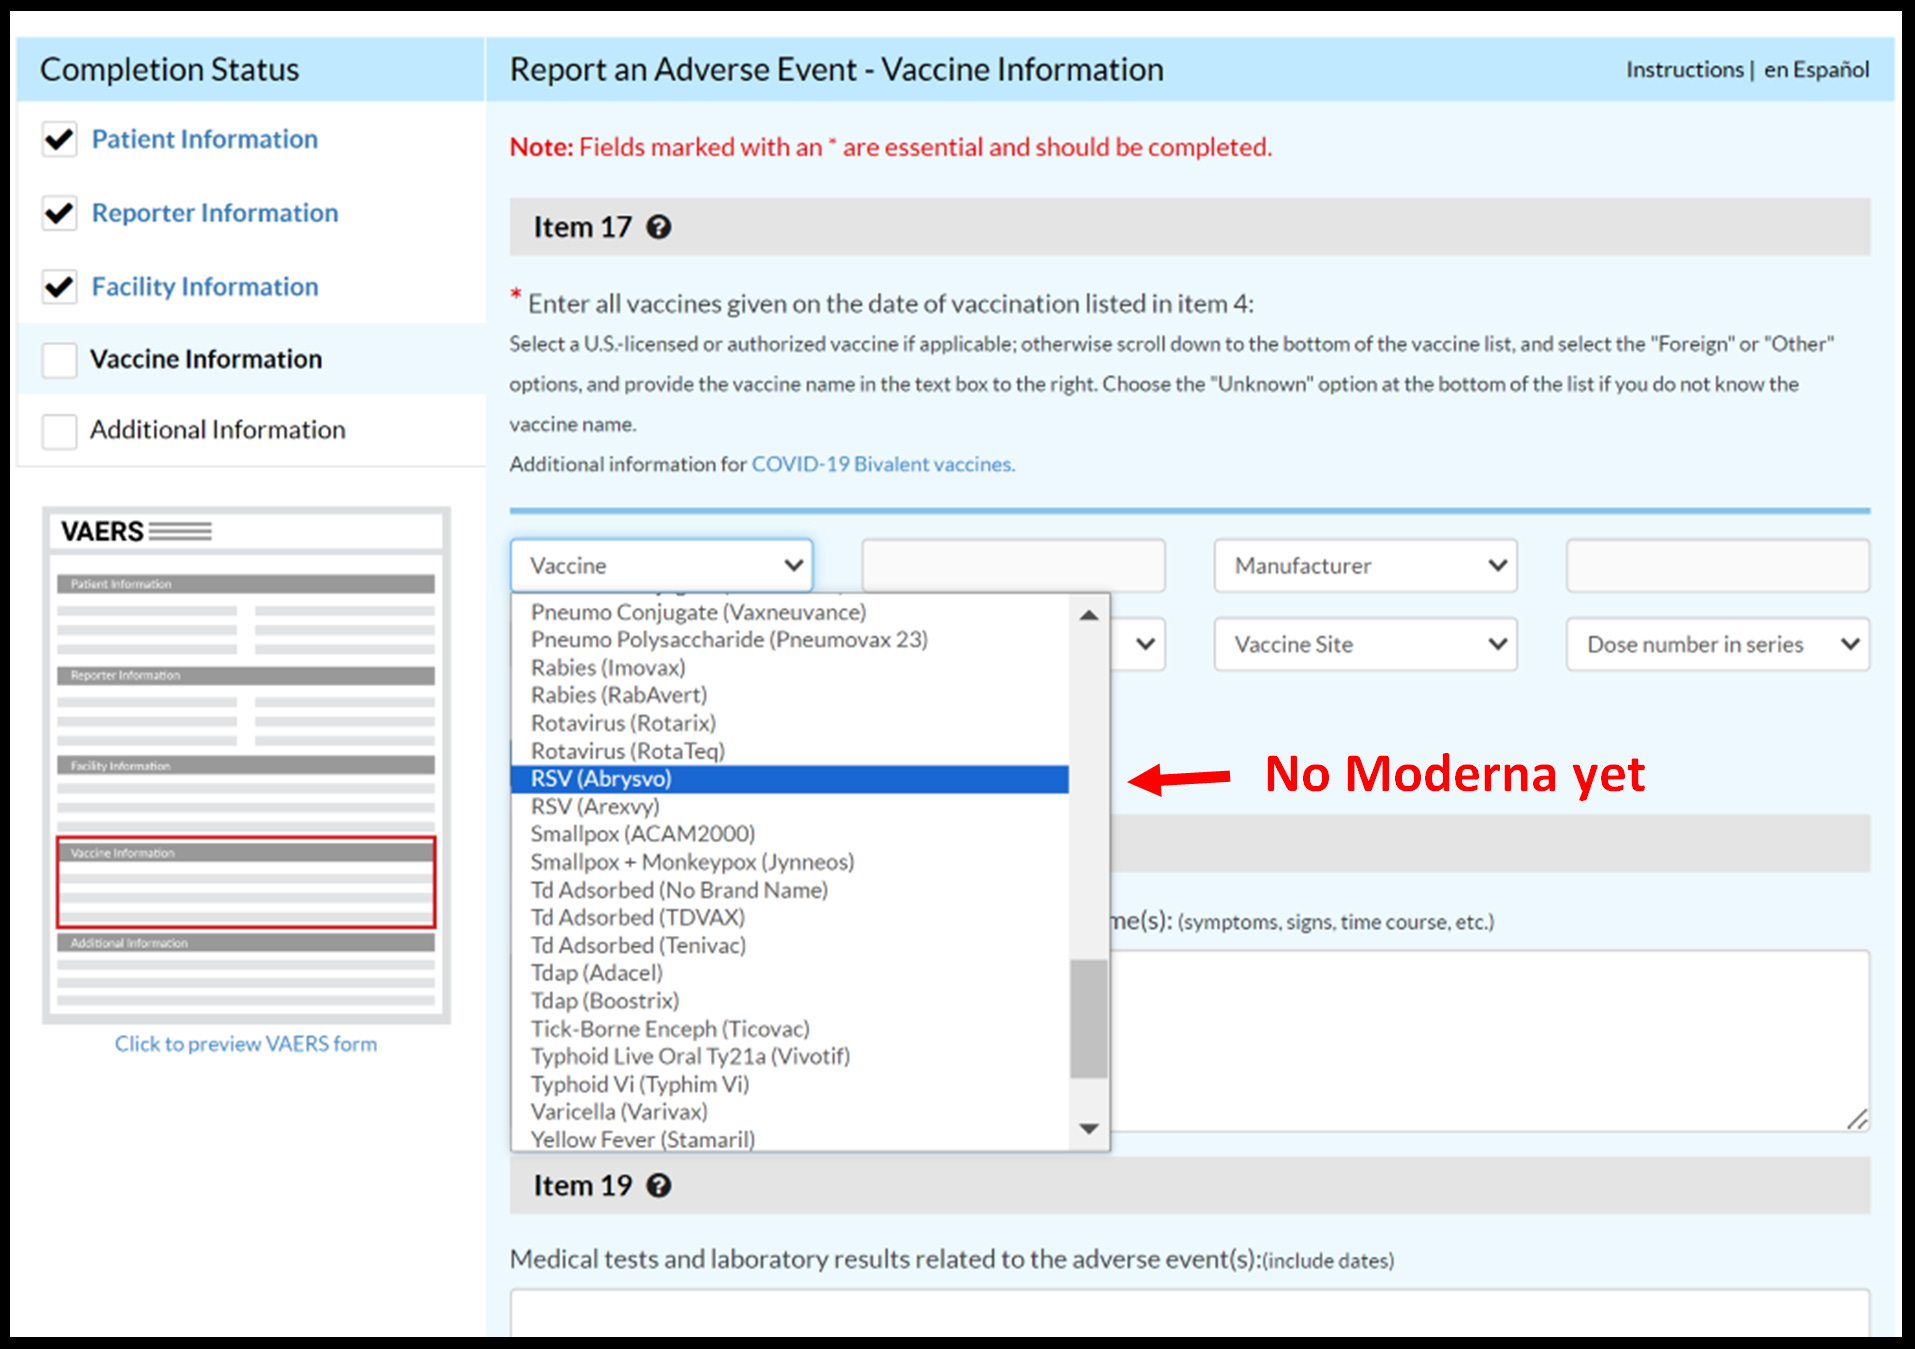The height and width of the screenshot is (1349, 1915).
Task: Select Rabies (Imovax) option
Action: (x=789, y=667)
